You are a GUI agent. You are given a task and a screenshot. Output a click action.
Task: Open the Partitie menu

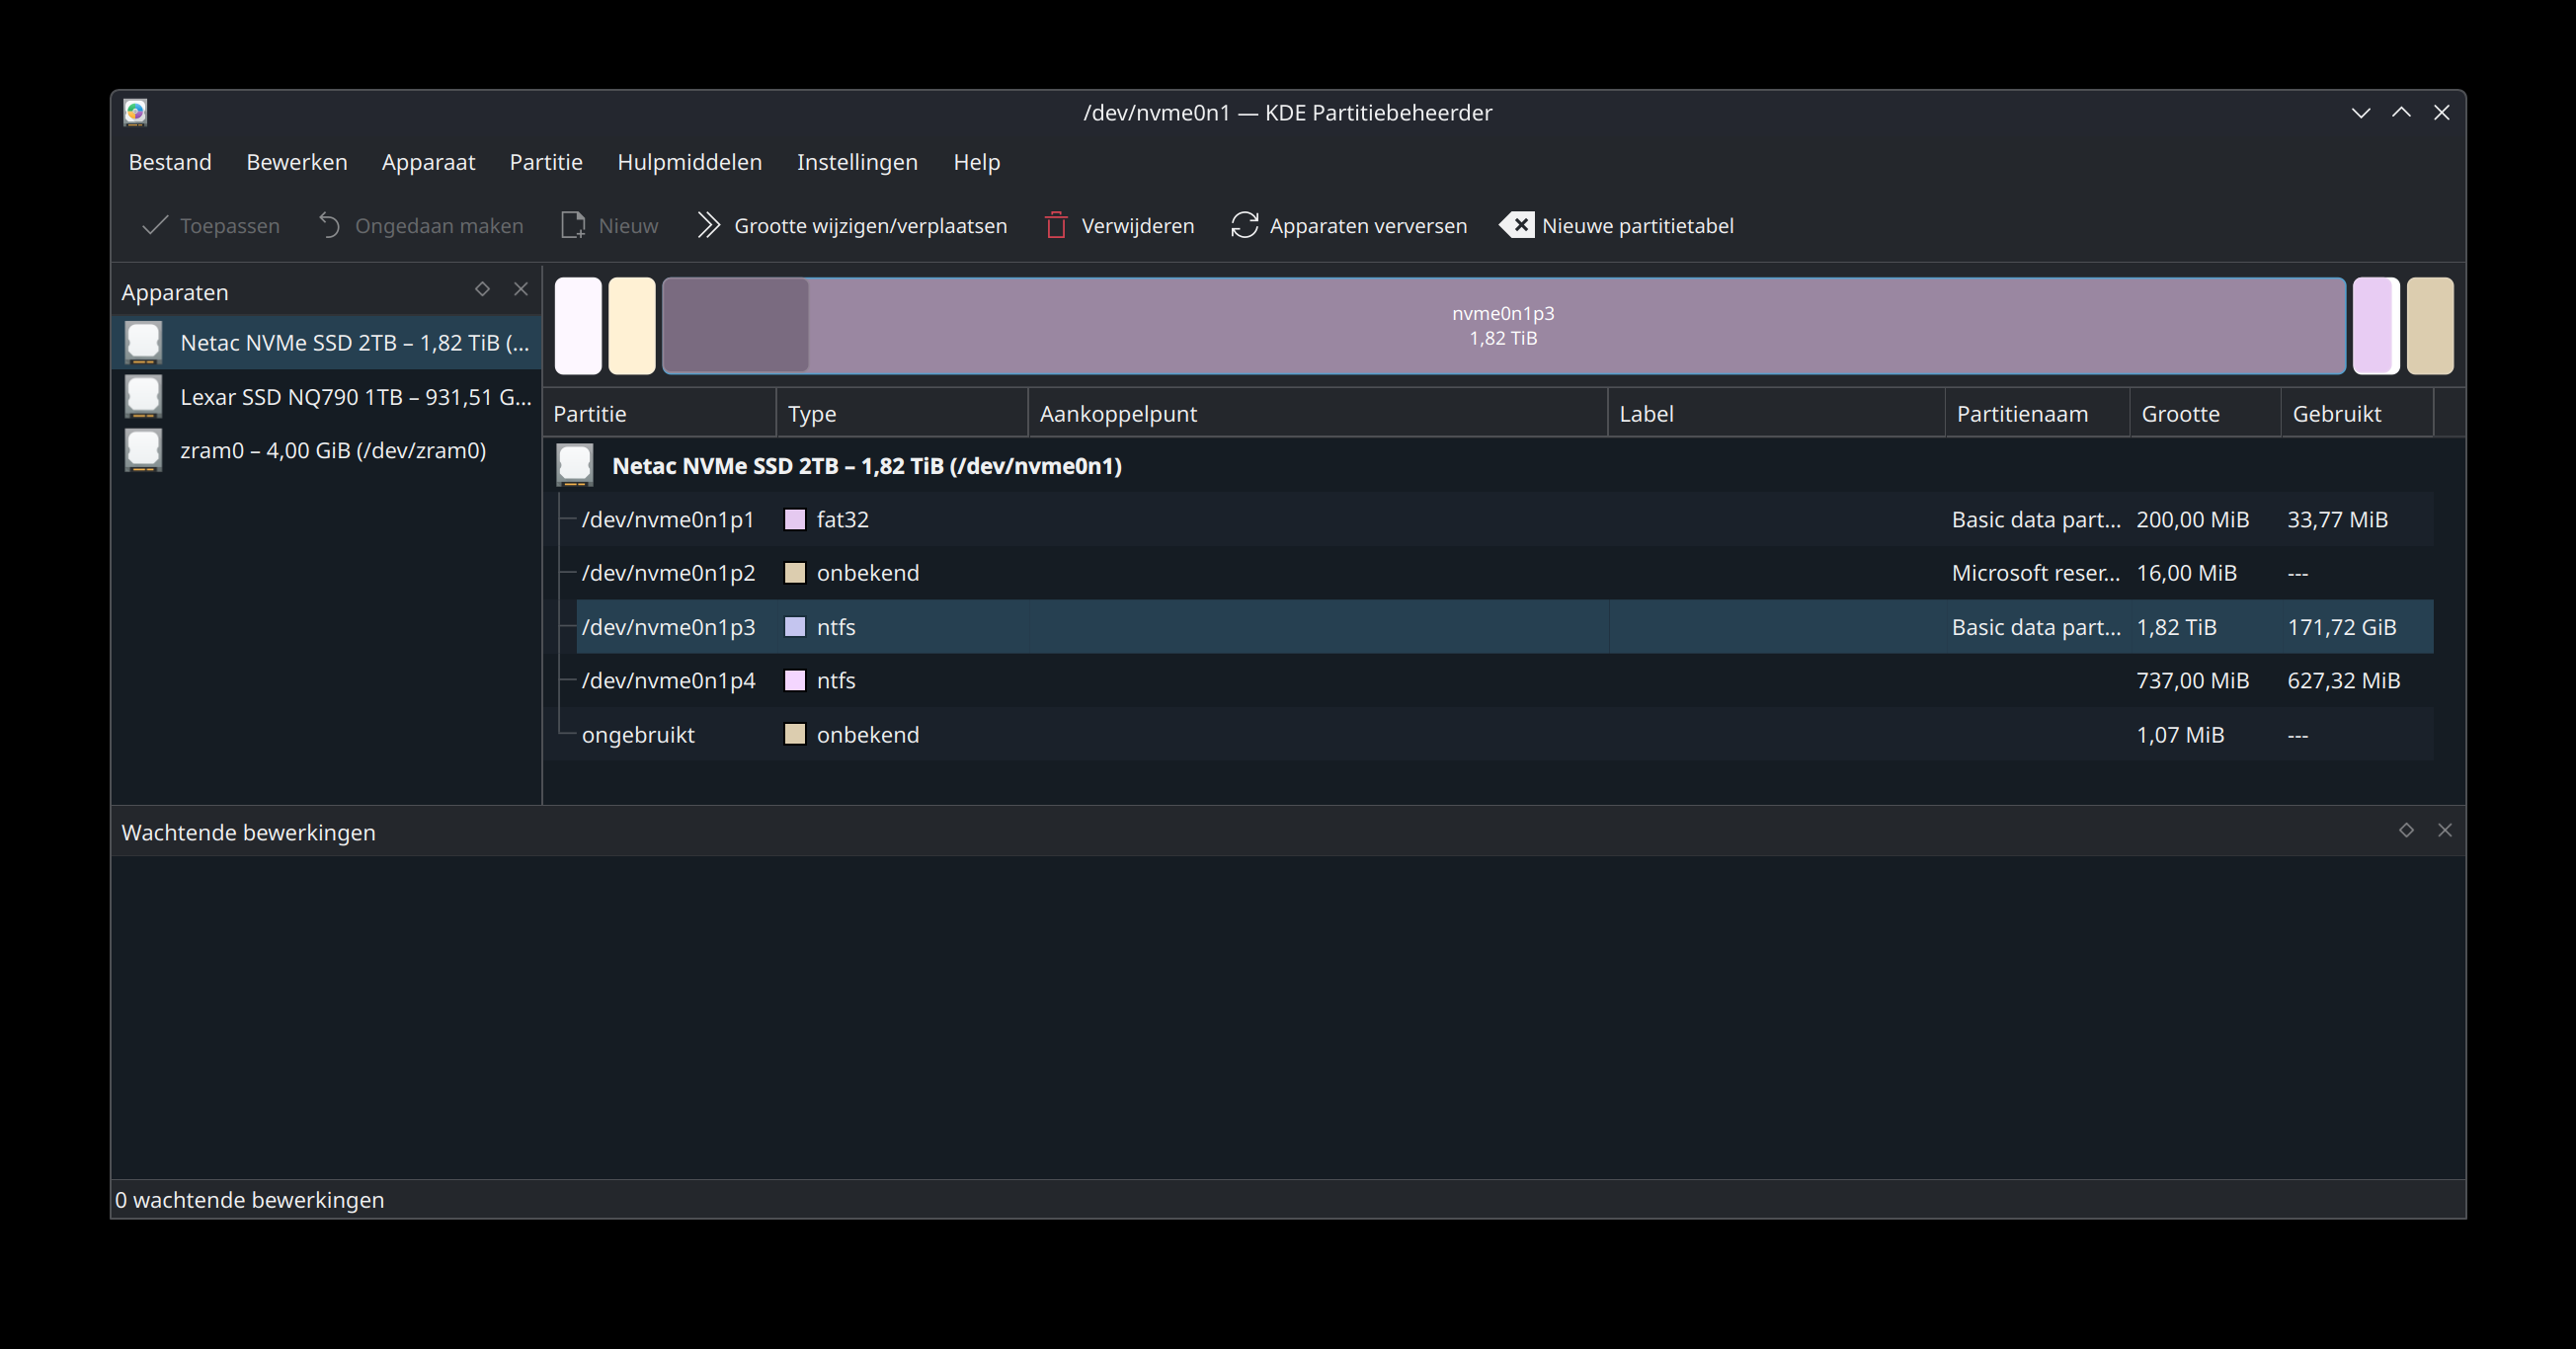coord(546,162)
